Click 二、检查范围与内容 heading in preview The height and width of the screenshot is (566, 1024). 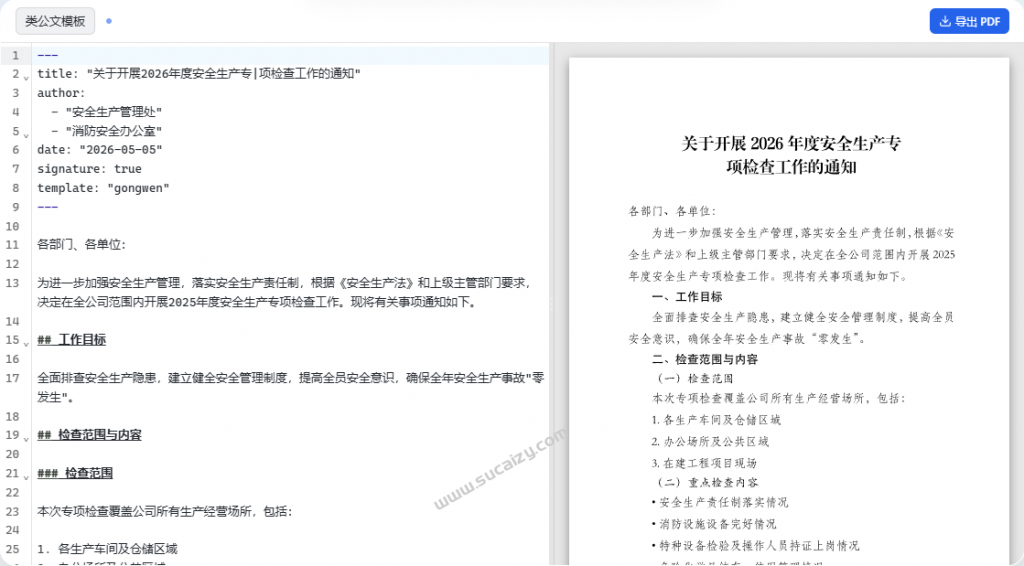coord(705,359)
